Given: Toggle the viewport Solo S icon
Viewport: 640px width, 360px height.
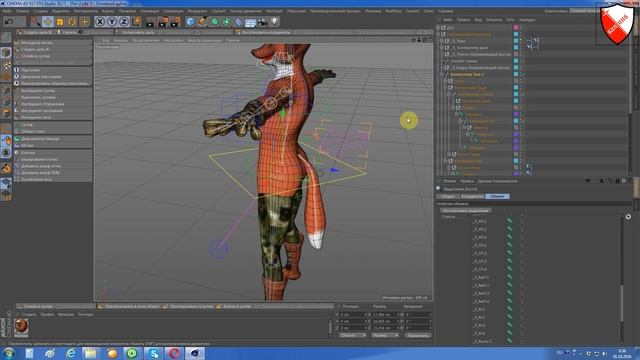Looking at the screenshot, I should point(6,152).
